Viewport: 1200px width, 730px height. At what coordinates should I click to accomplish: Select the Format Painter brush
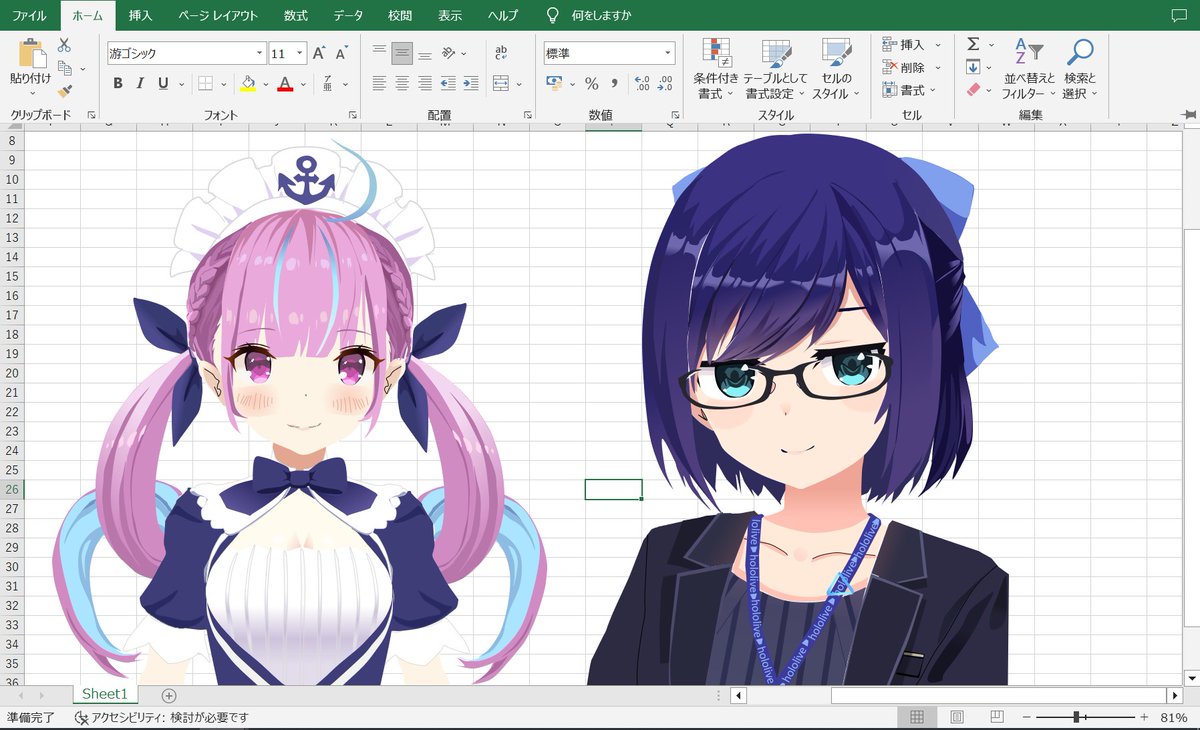pyautogui.click(x=64, y=91)
